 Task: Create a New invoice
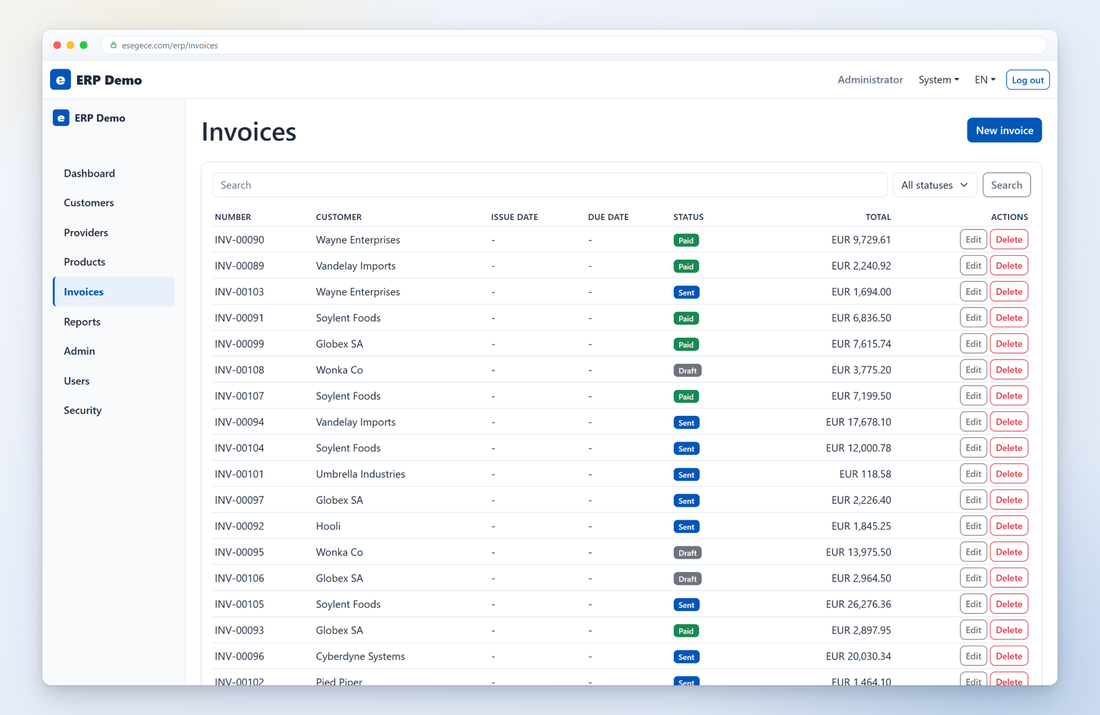click(1004, 131)
